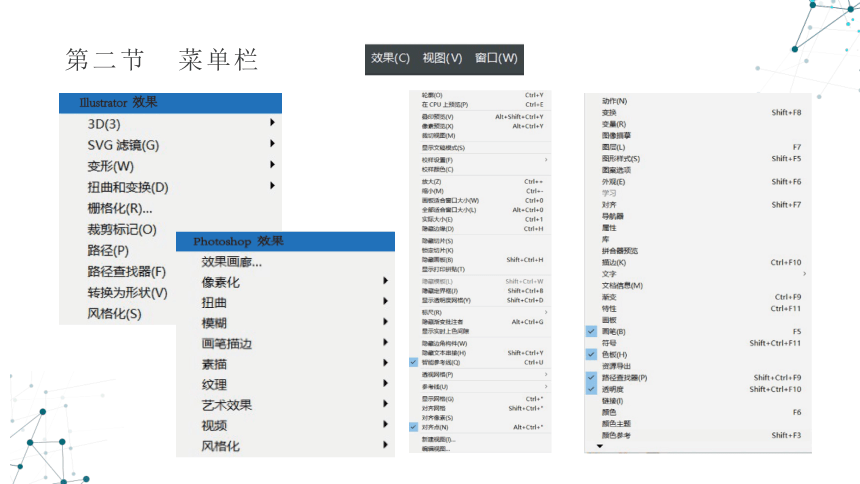Toggle the checked 智能参考线(Q) option
The width and height of the screenshot is (860, 484).
[480, 362]
